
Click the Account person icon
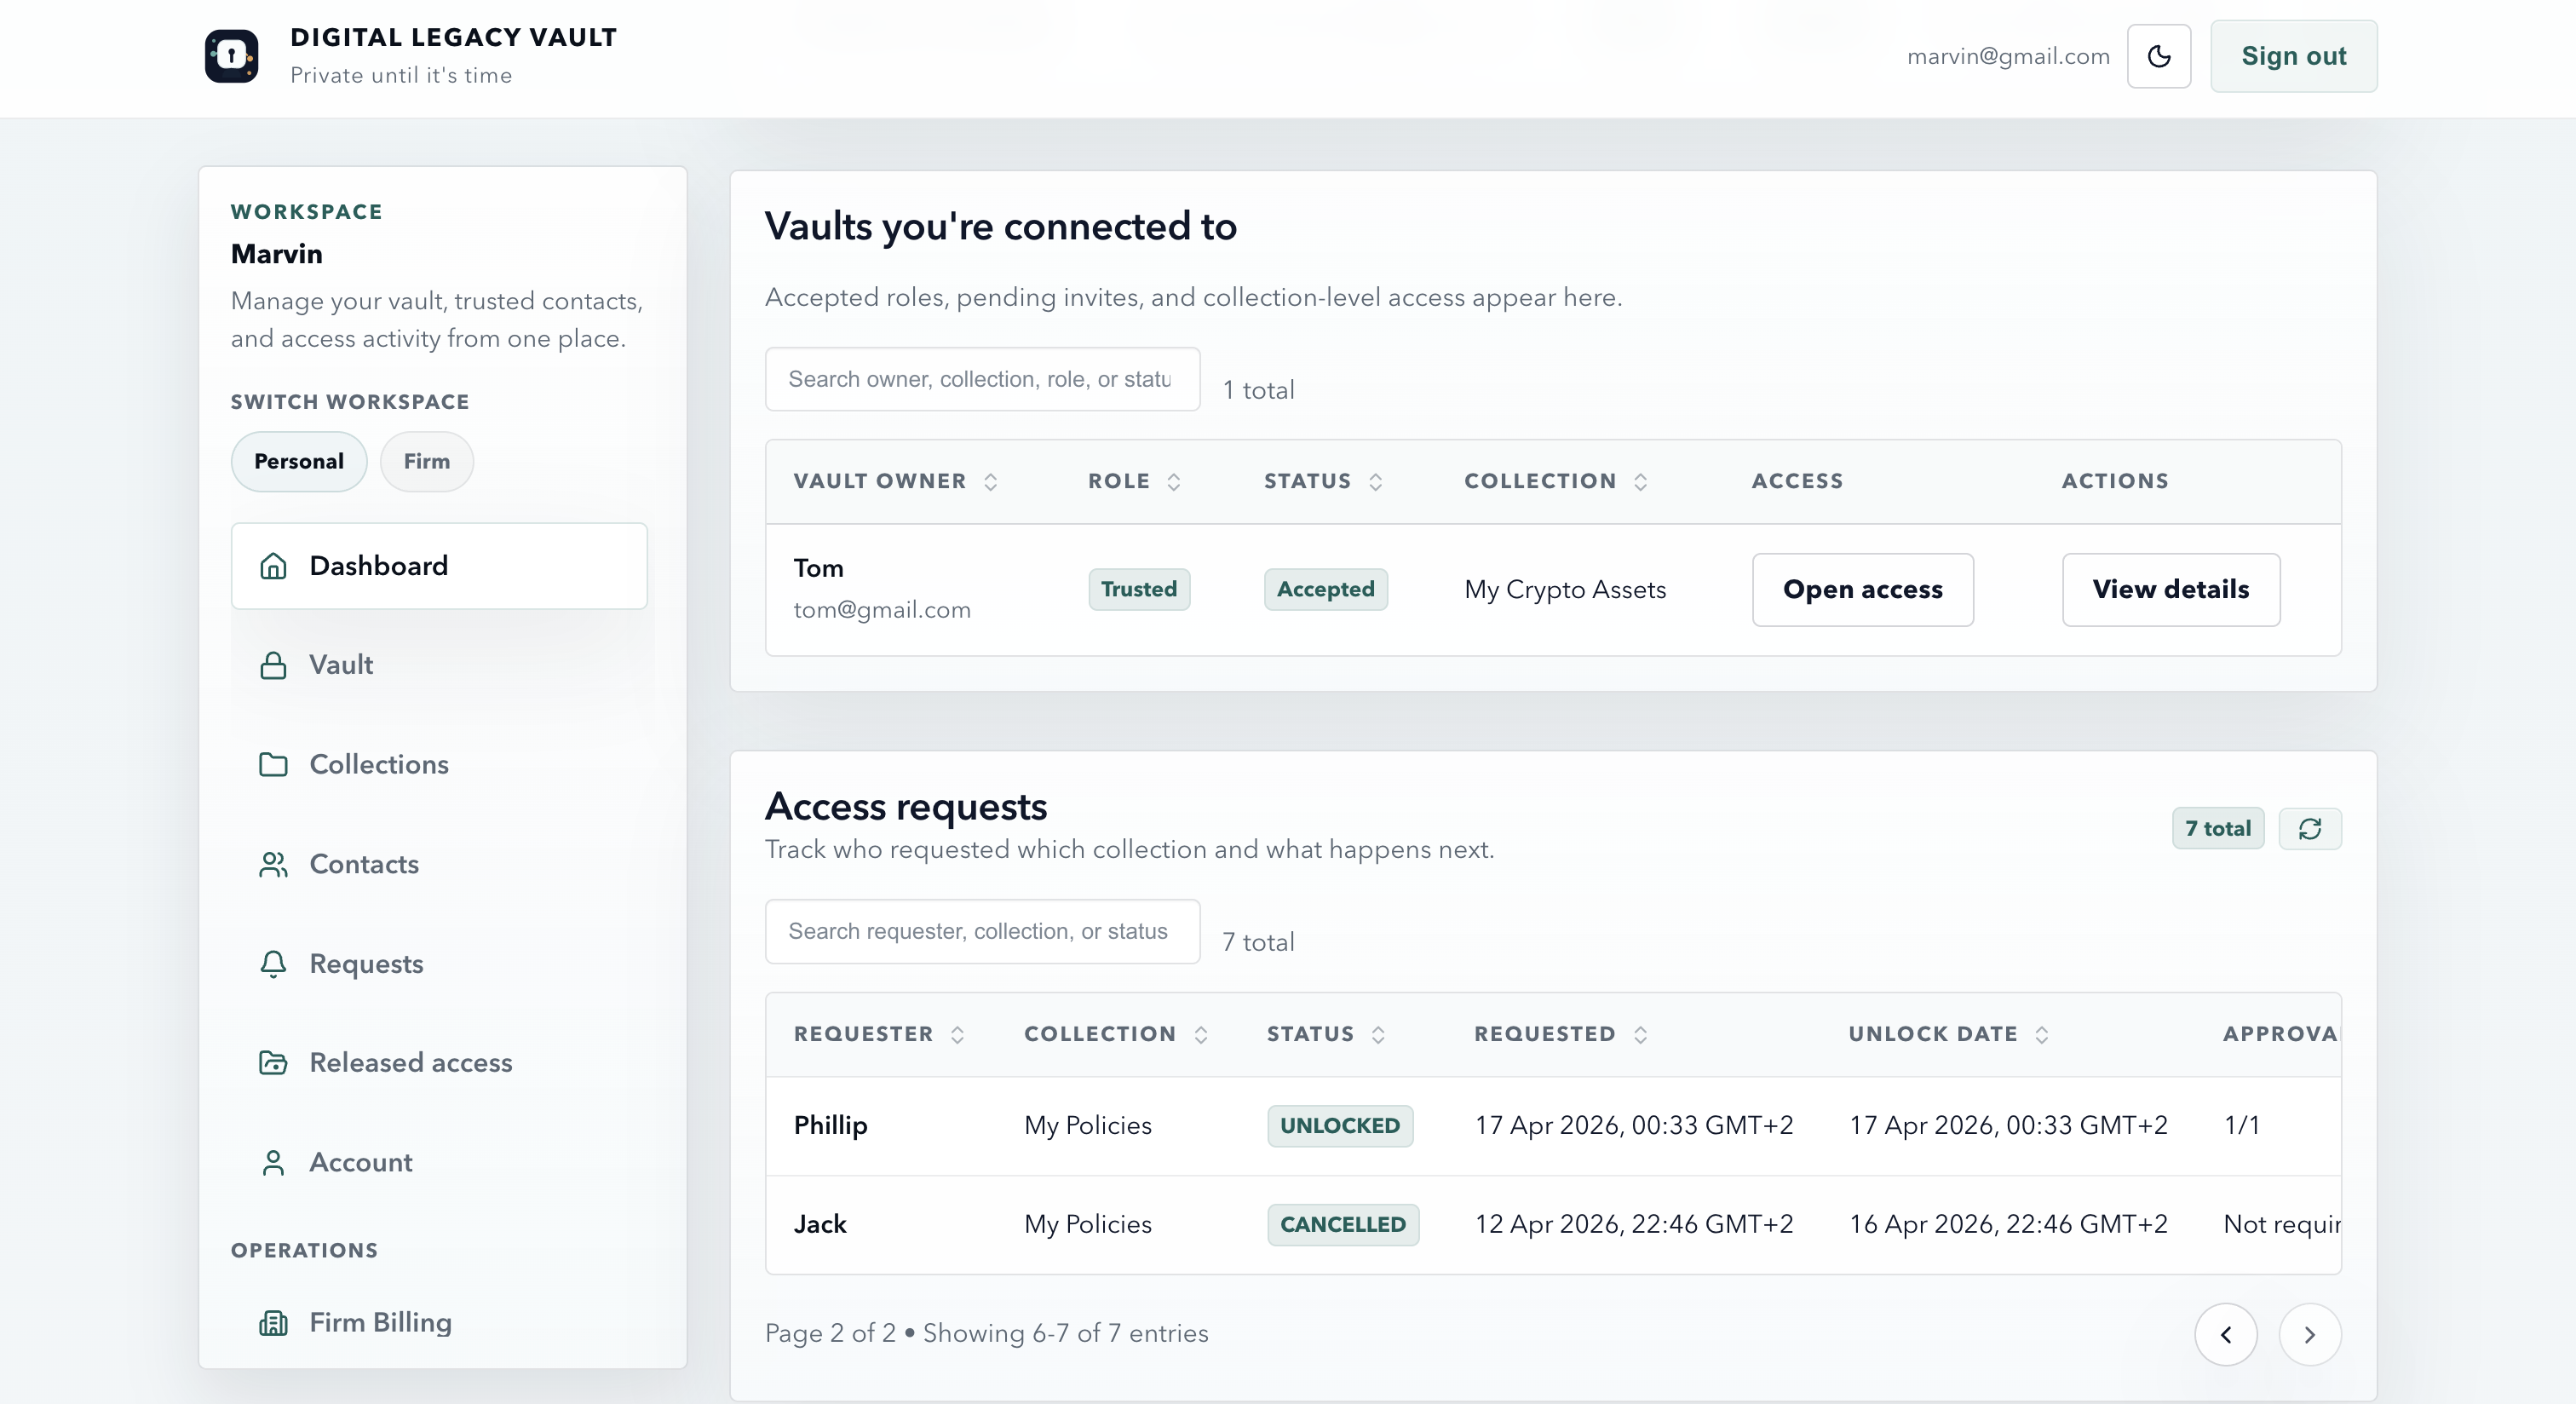coord(273,1162)
